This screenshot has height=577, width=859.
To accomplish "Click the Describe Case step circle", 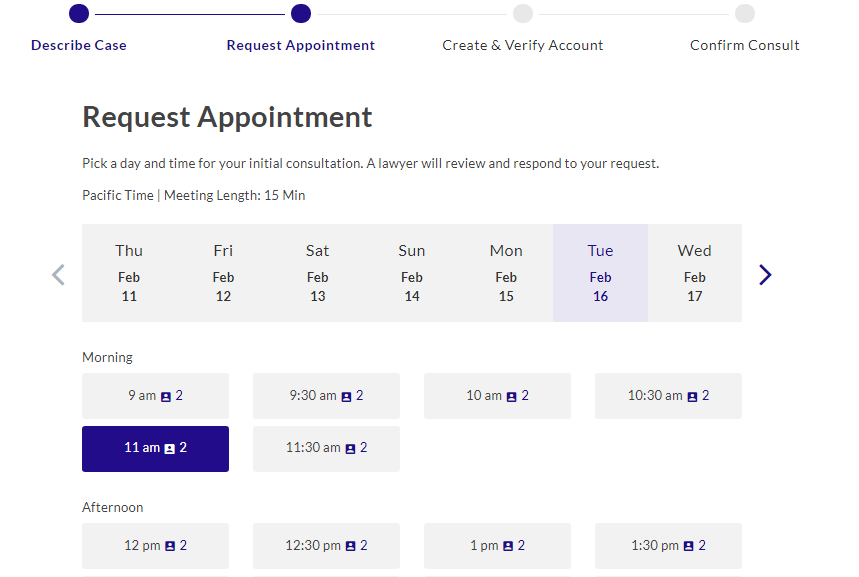I will pos(79,14).
